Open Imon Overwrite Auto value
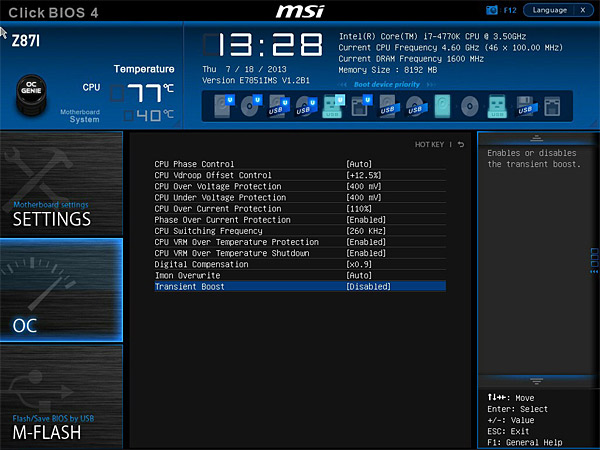 click(359, 275)
